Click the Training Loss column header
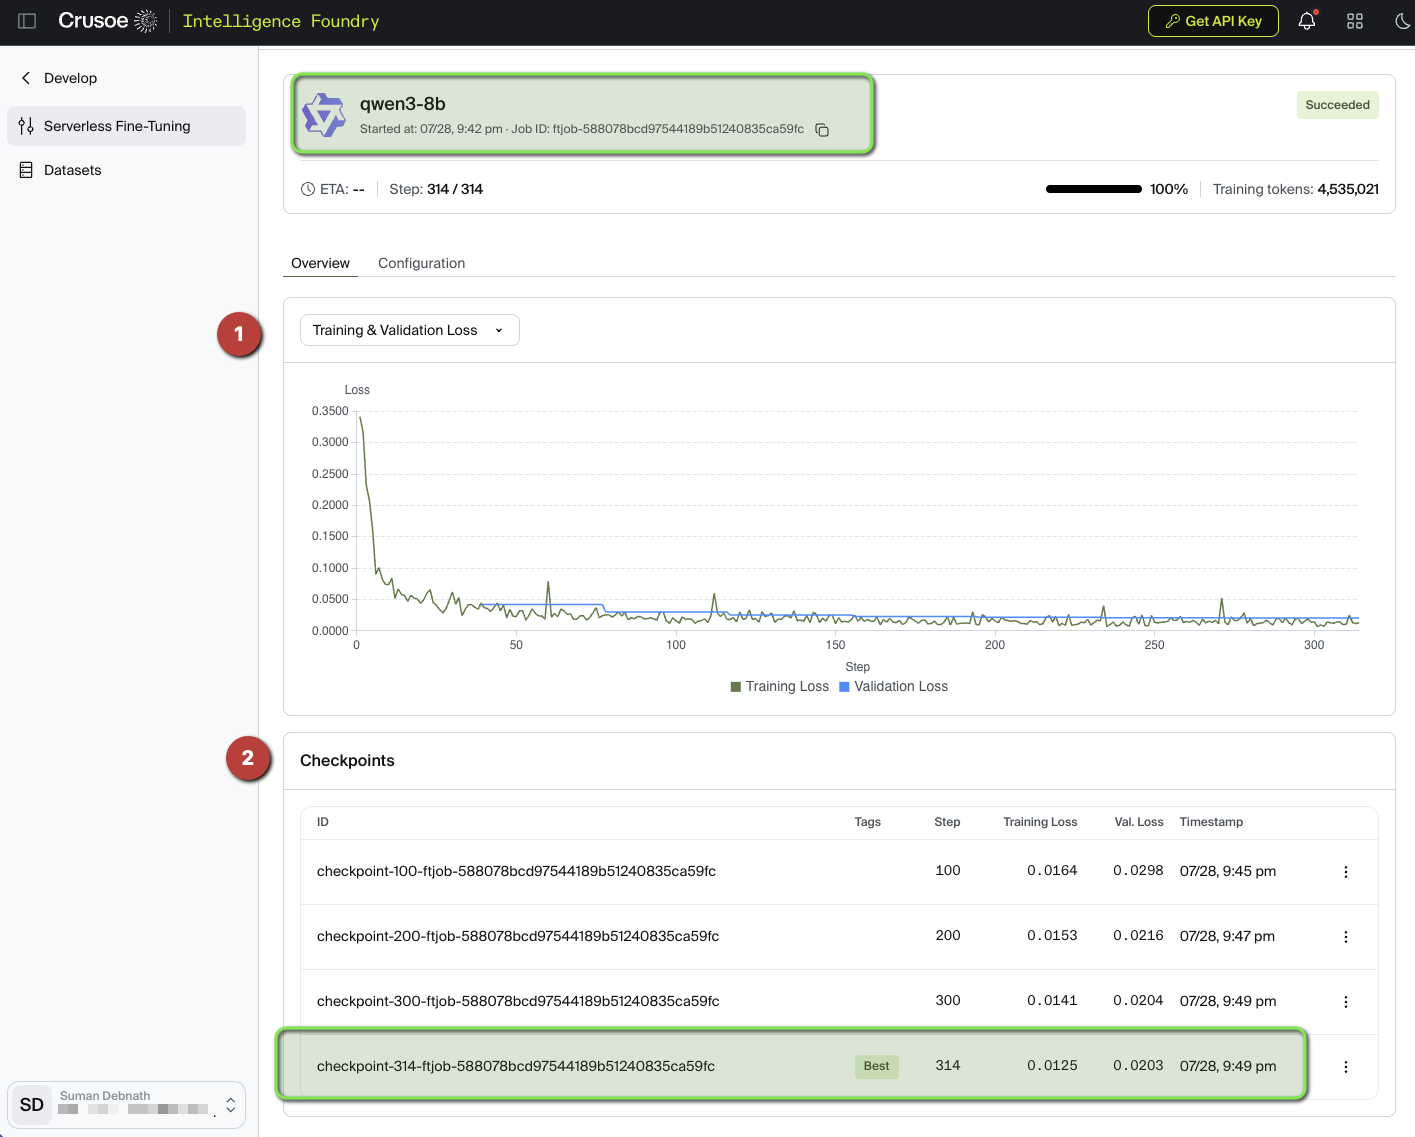1415x1137 pixels. (1040, 822)
